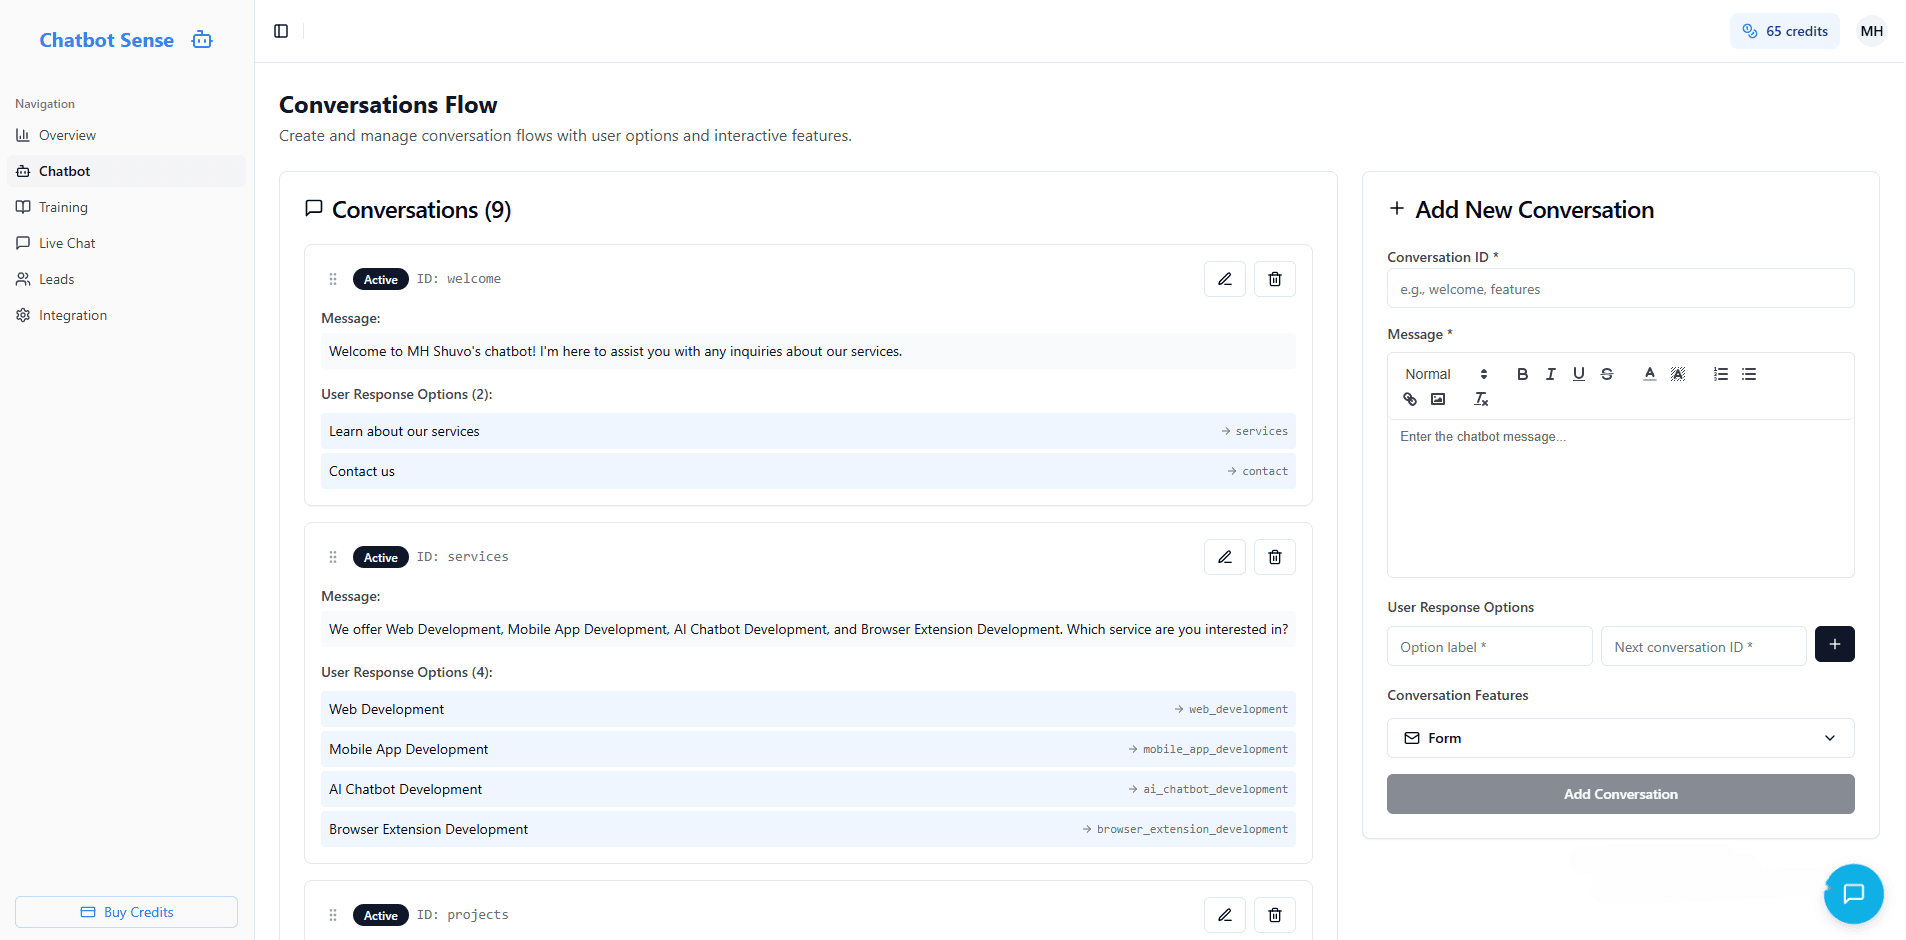Viewport: 1906px width, 940px height.
Task: Open the background highlight color swatch
Action: 1678,373
